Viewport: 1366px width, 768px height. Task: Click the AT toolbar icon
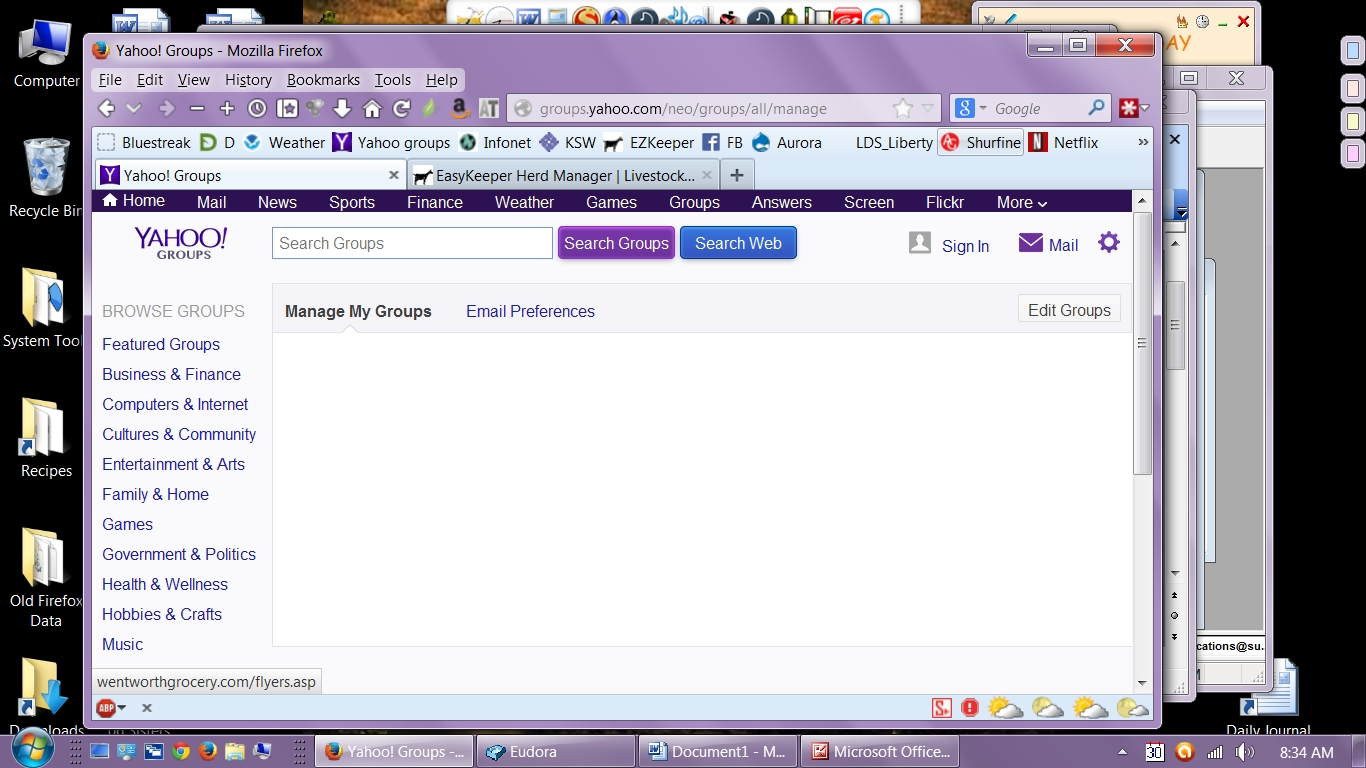tap(489, 108)
